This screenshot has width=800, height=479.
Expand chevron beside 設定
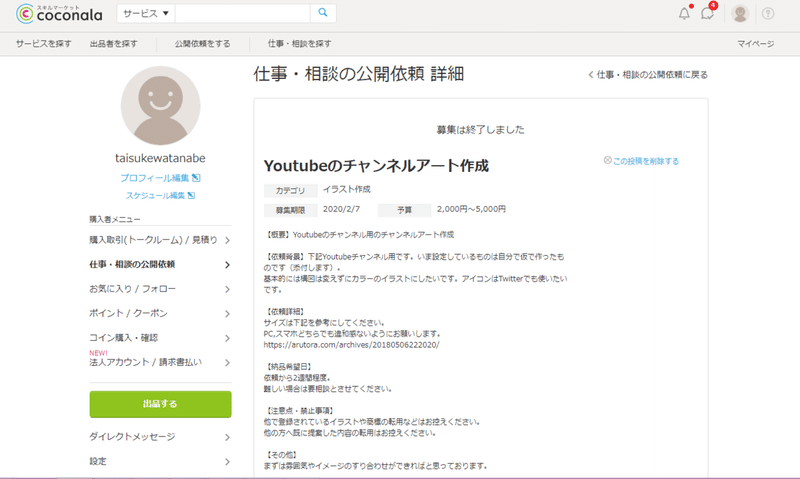pyautogui.click(x=227, y=462)
